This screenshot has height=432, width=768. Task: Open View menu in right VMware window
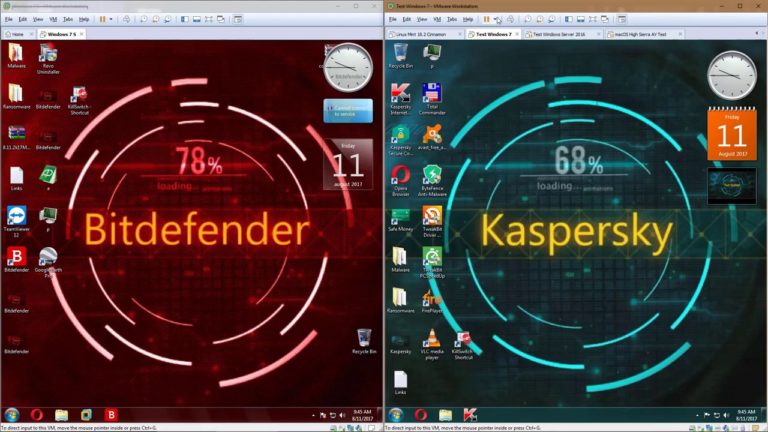coord(422,19)
